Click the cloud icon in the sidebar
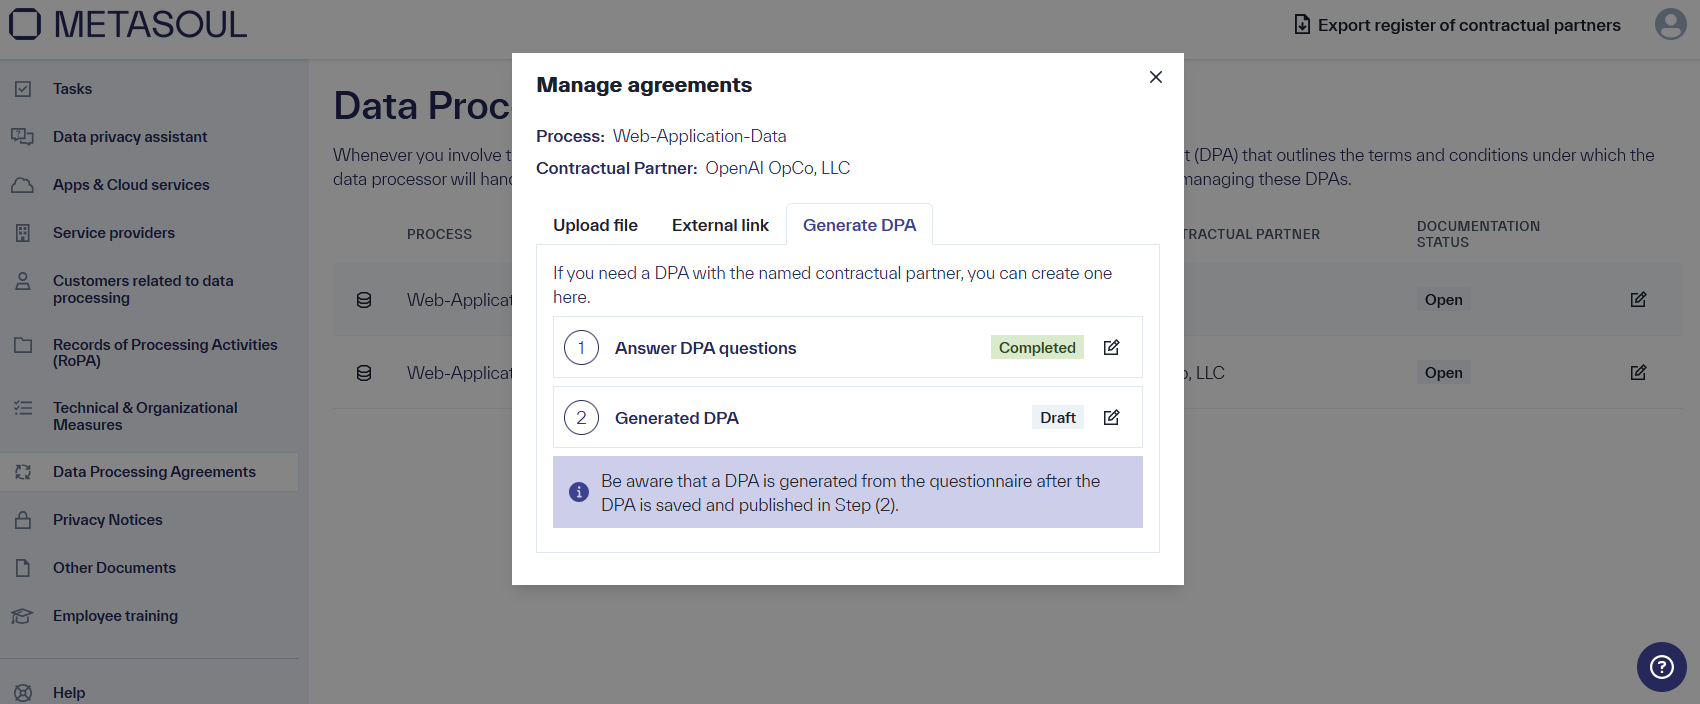The image size is (1700, 704). (x=23, y=185)
